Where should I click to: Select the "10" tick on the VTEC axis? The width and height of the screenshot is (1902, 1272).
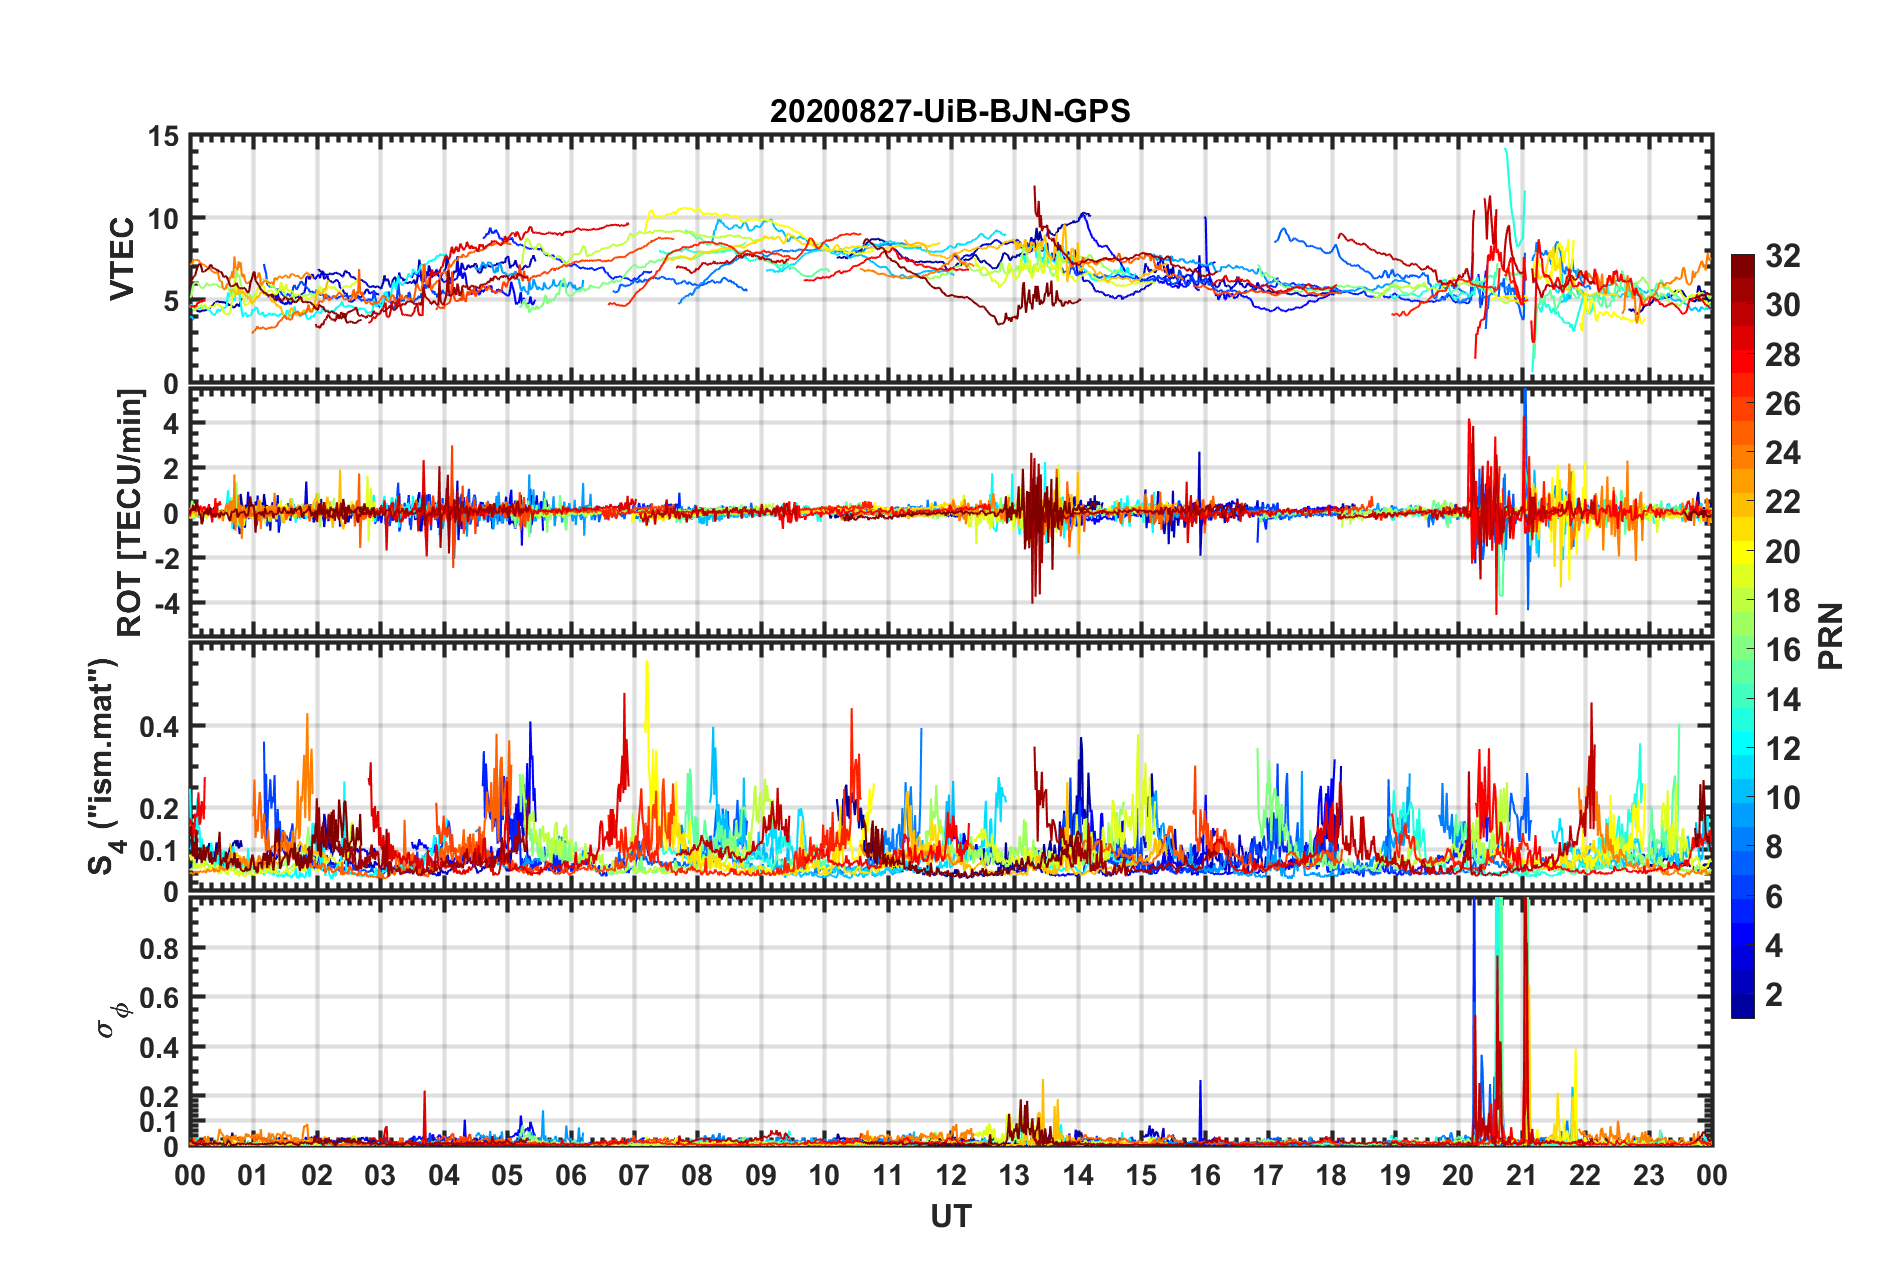pyautogui.click(x=163, y=218)
